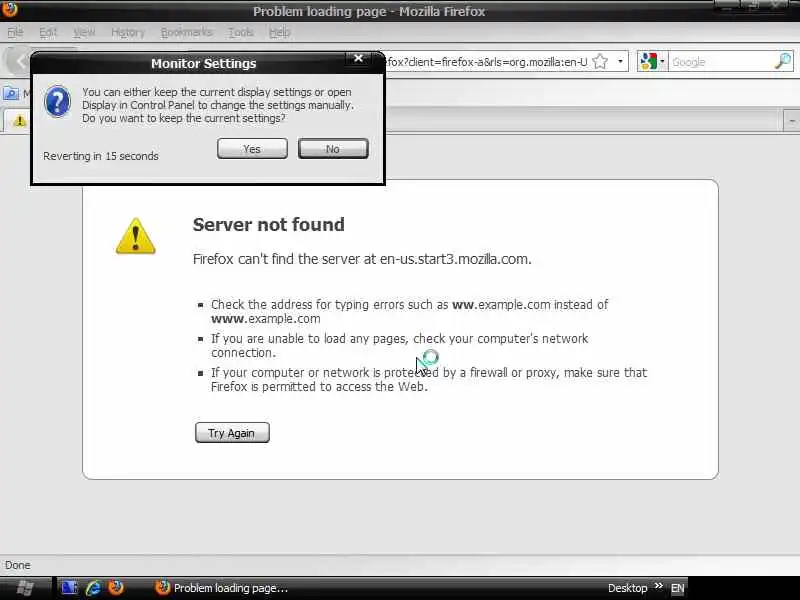The image size is (800, 600).
Task: Open the Tools menu
Action: point(240,32)
